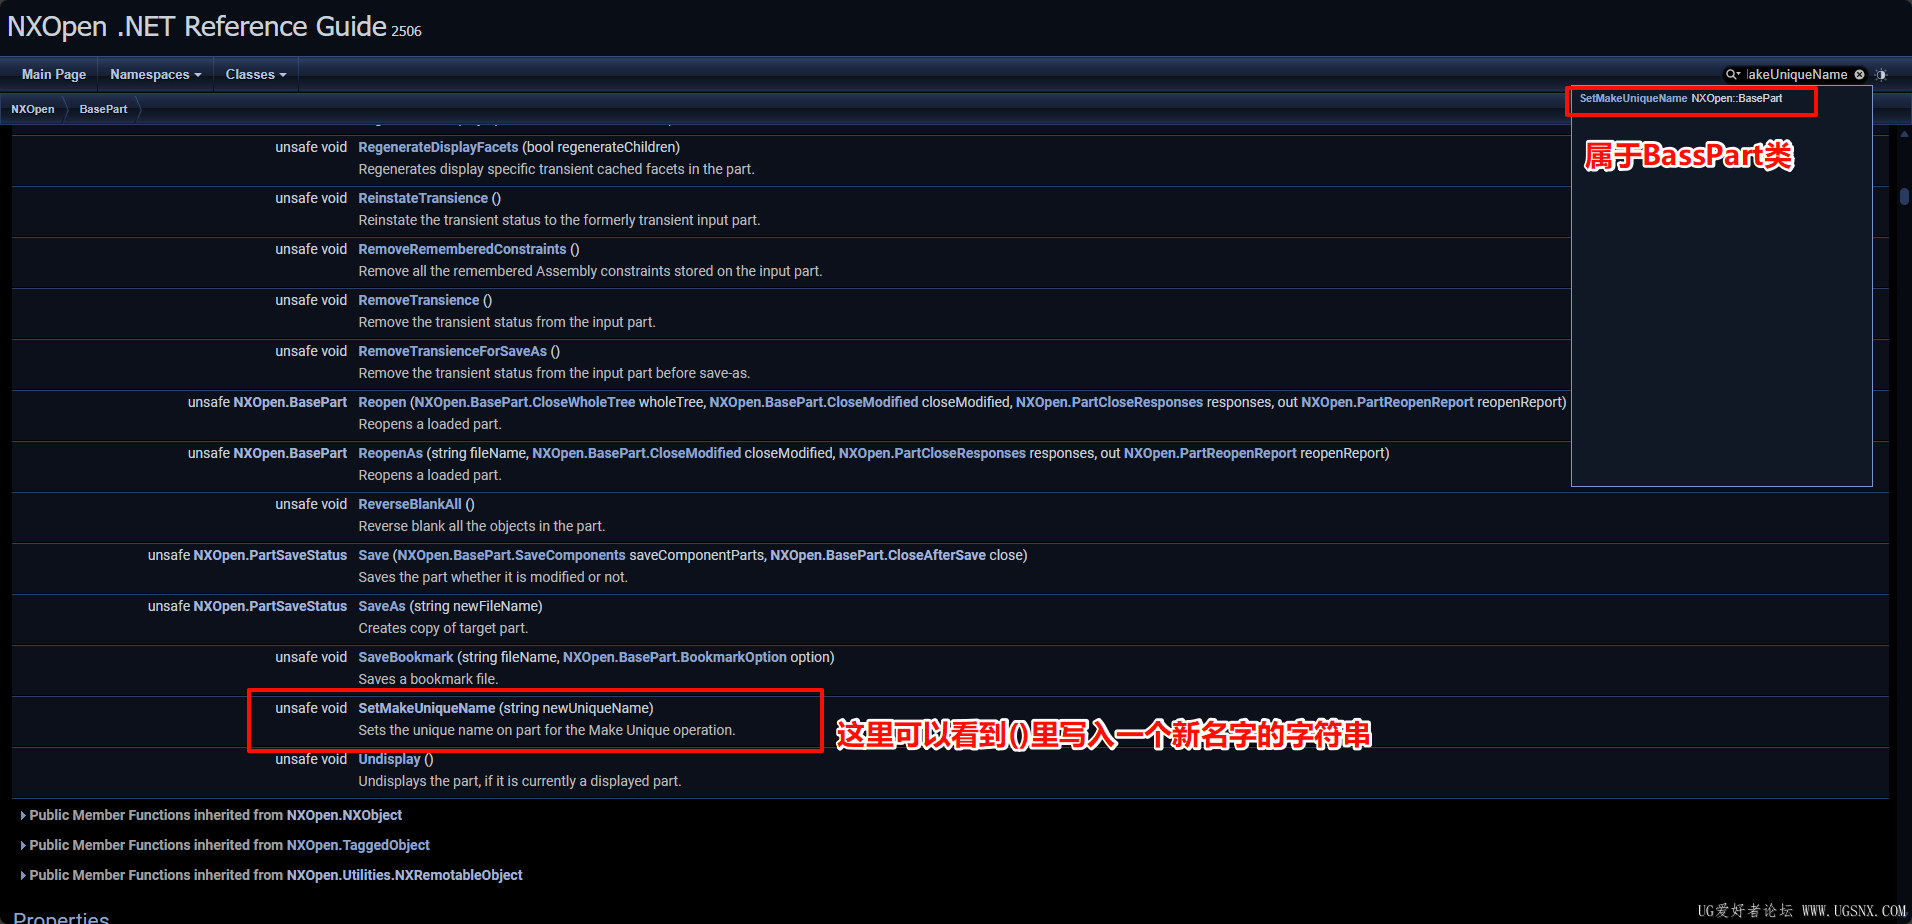
Task: Click the NXOpen breadcrumb
Action: (33, 109)
